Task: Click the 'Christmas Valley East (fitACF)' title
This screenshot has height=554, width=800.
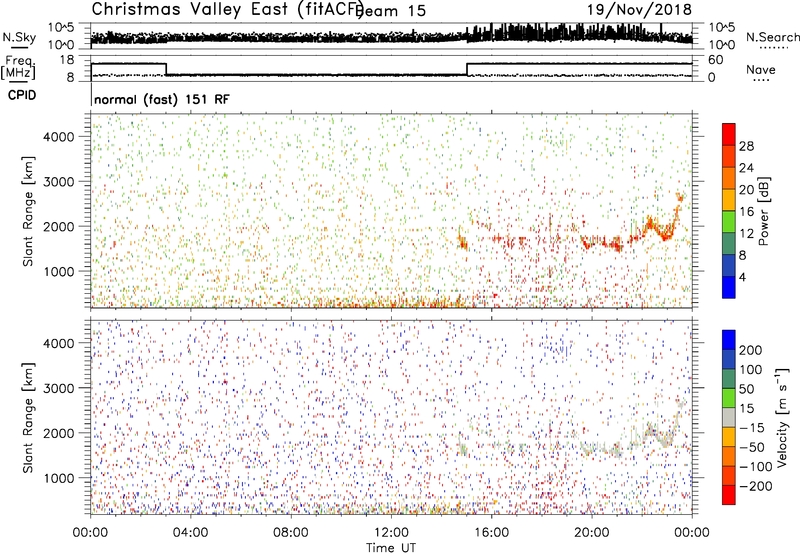Action: (227, 10)
